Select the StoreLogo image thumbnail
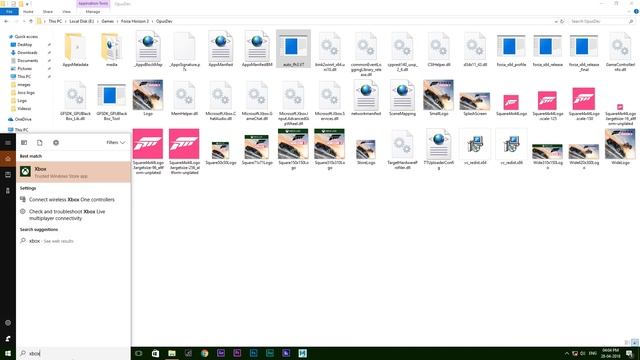This screenshot has height=360, width=640. 366,151
